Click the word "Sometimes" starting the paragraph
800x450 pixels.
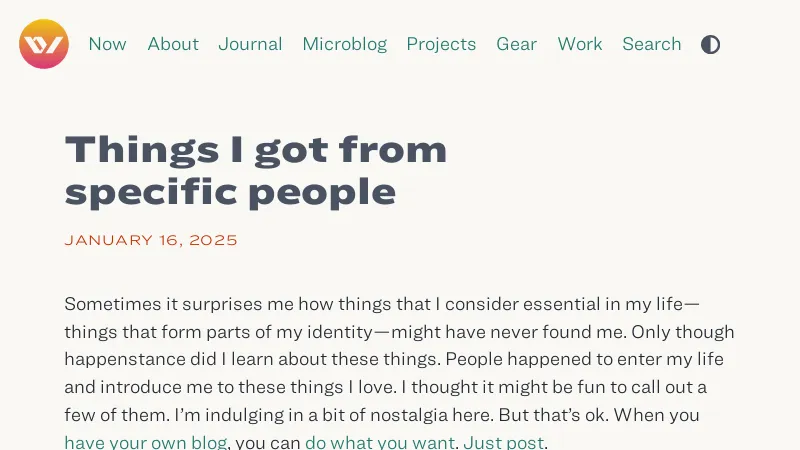[x=110, y=303]
